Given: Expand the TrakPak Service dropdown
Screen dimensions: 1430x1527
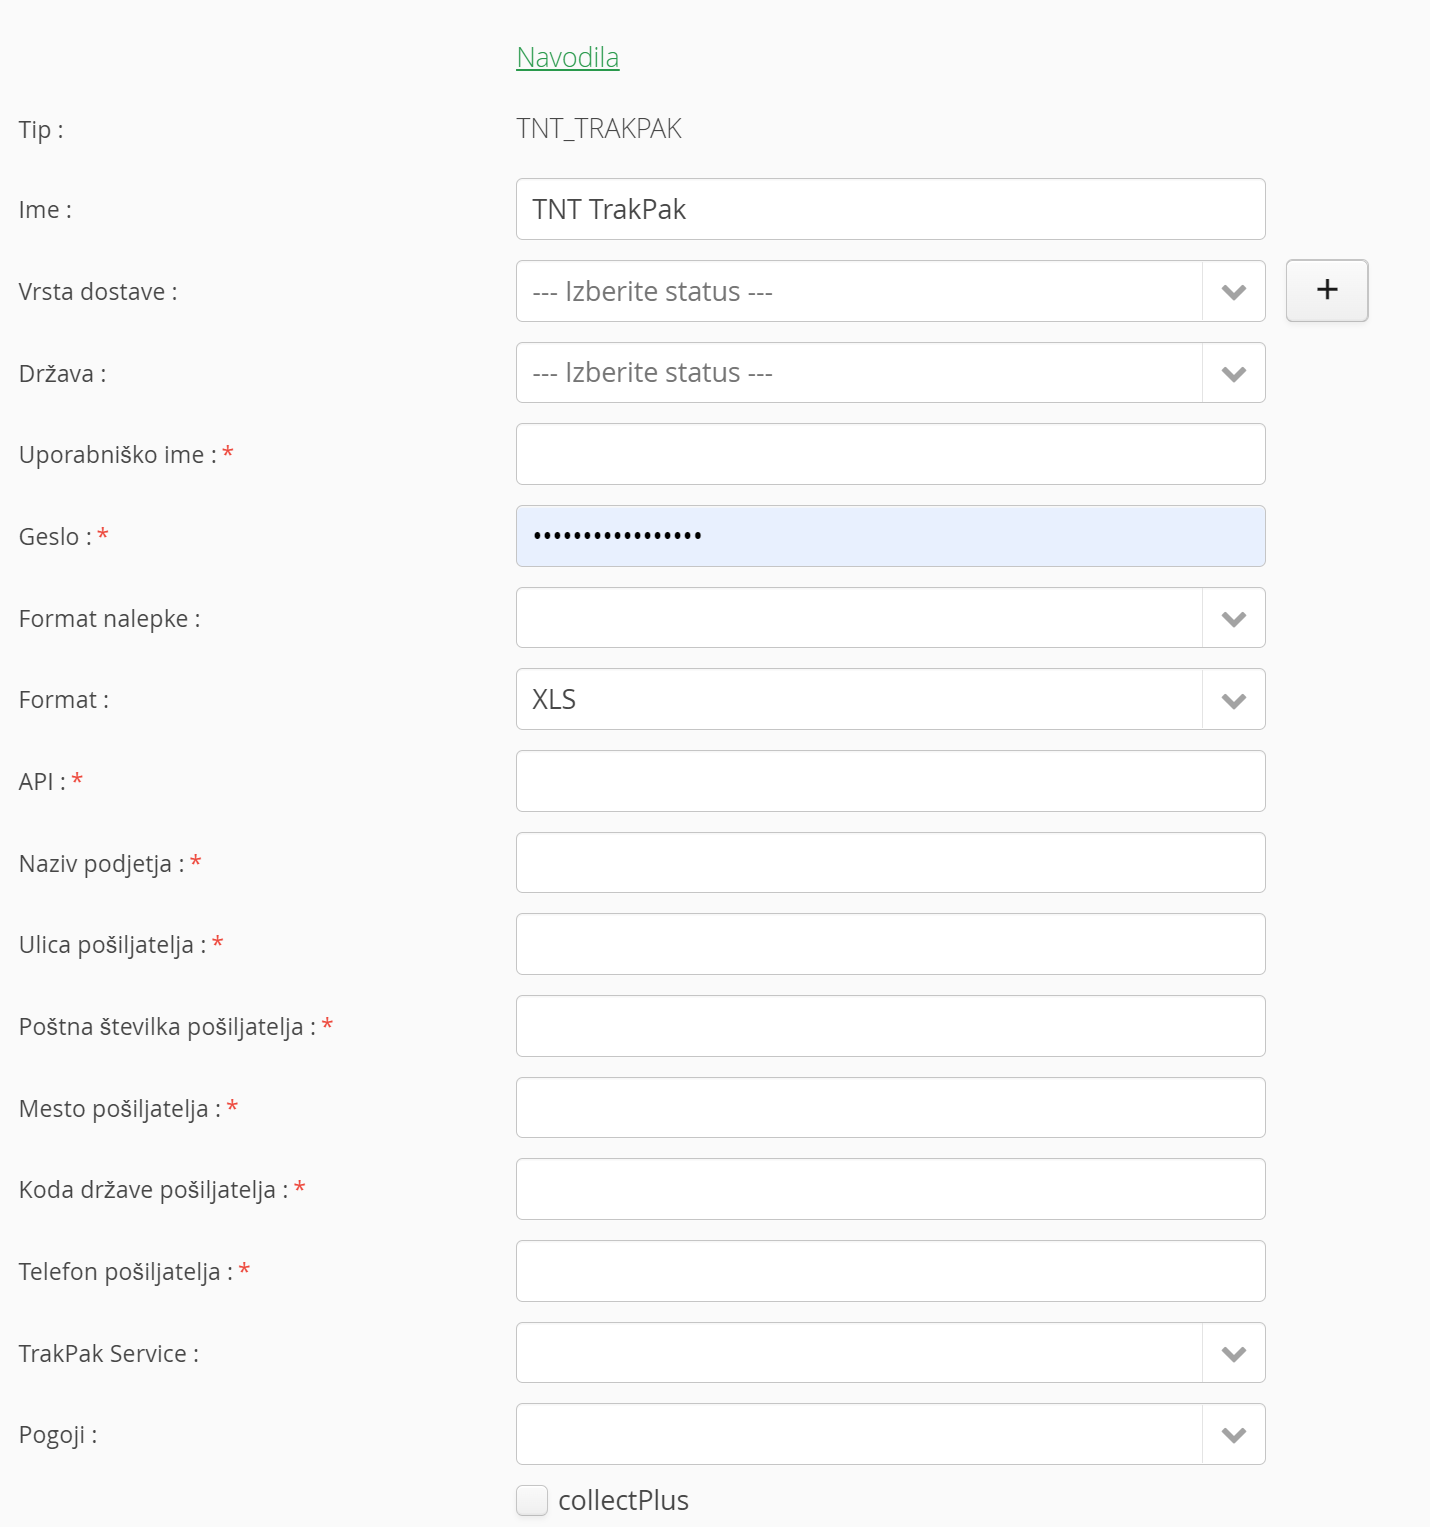Looking at the screenshot, I should click(890, 1353).
